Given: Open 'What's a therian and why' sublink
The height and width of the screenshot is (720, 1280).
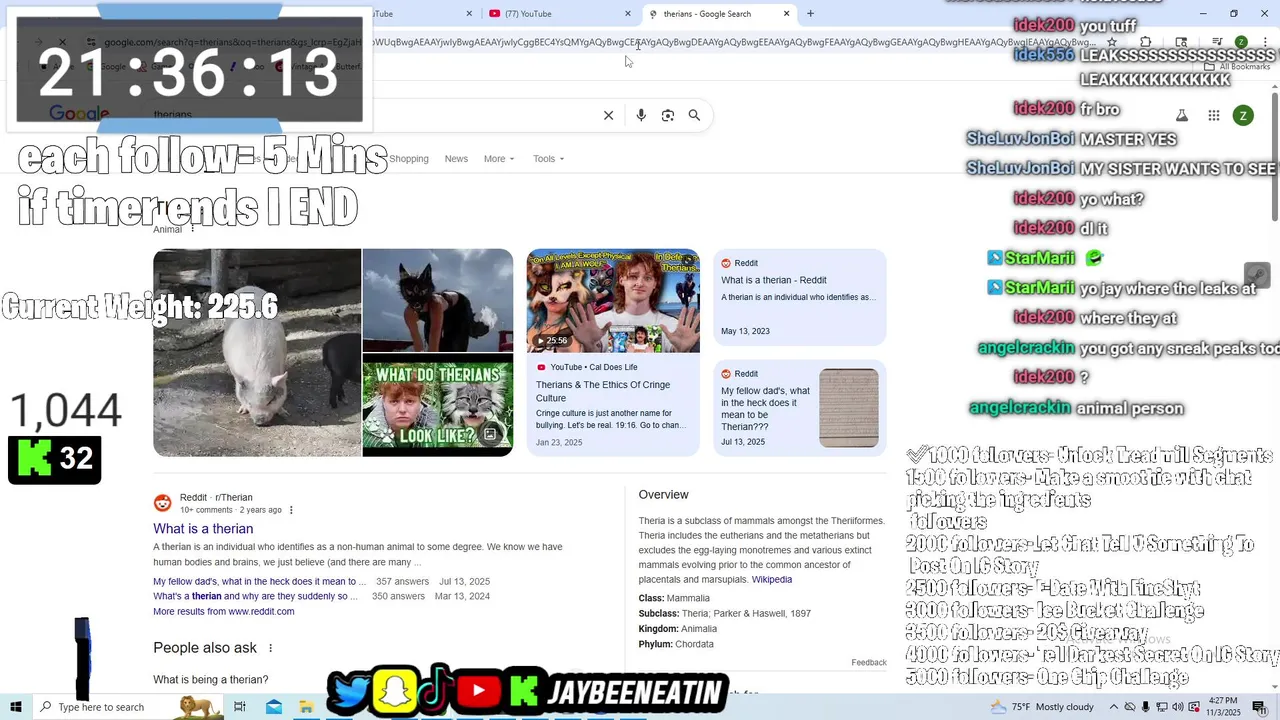Looking at the screenshot, I should (x=255, y=596).
